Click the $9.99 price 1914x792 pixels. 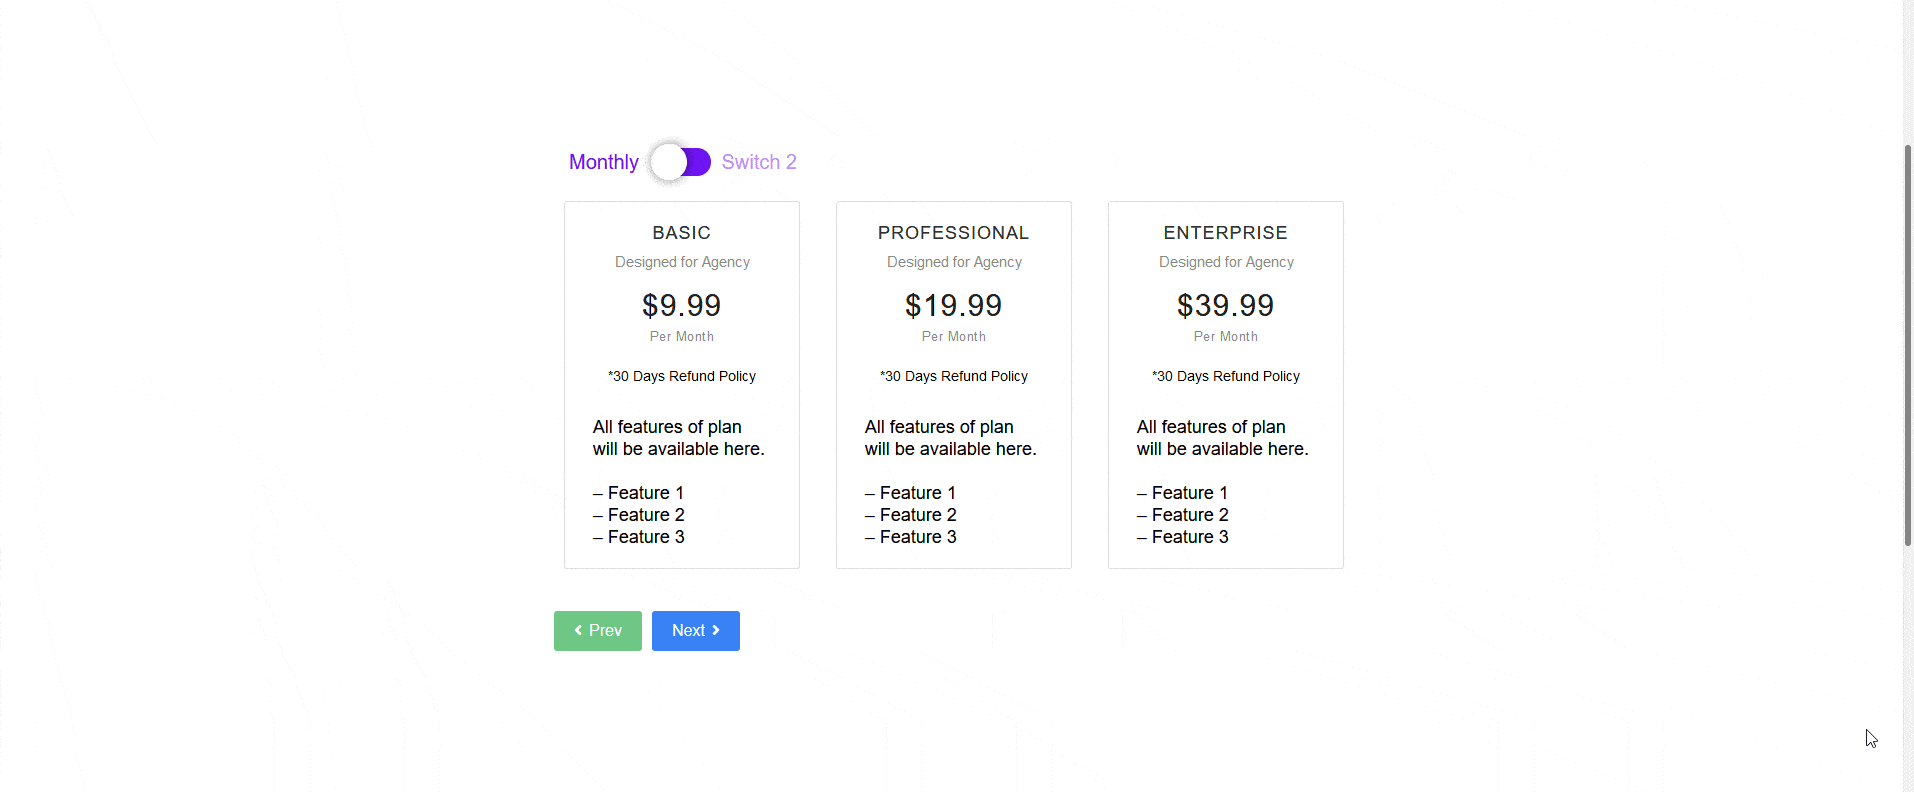click(682, 305)
